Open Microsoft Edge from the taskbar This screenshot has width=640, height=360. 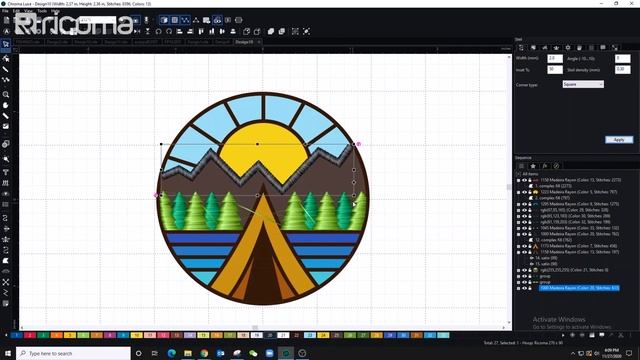pyautogui.click(x=171, y=353)
